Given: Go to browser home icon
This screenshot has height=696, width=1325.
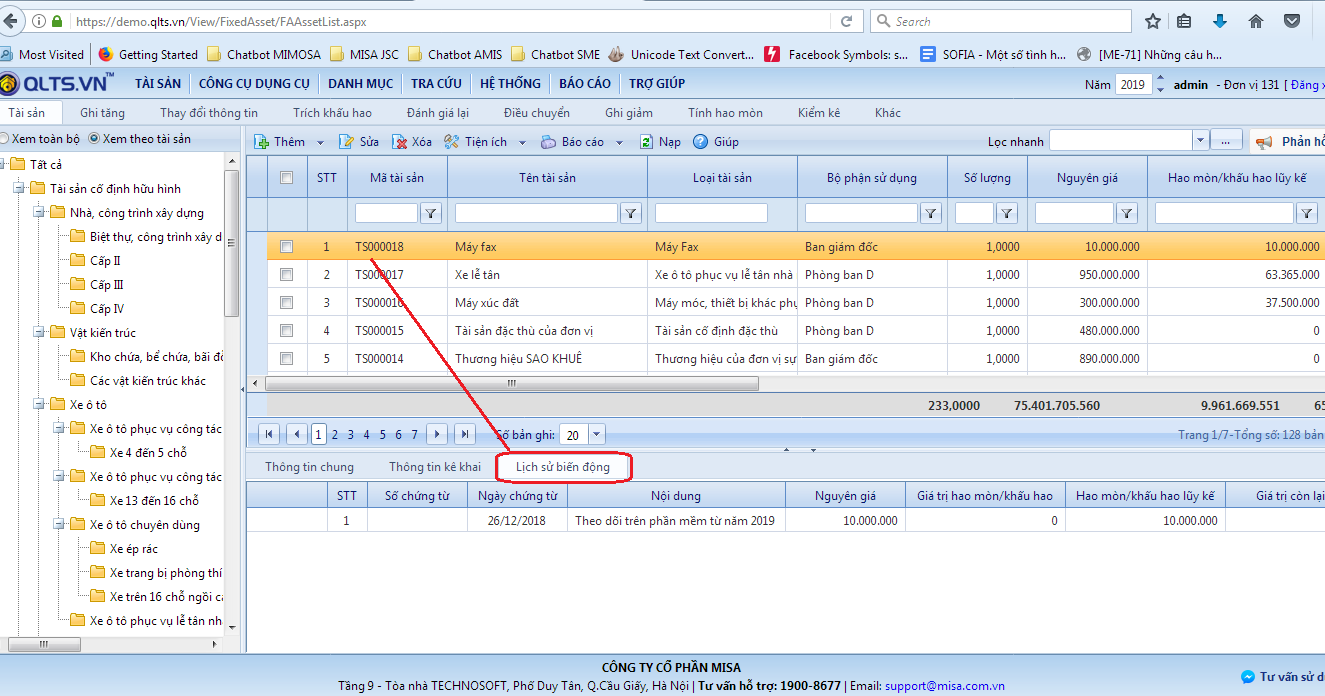Looking at the screenshot, I should pyautogui.click(x=1255, y=21).
